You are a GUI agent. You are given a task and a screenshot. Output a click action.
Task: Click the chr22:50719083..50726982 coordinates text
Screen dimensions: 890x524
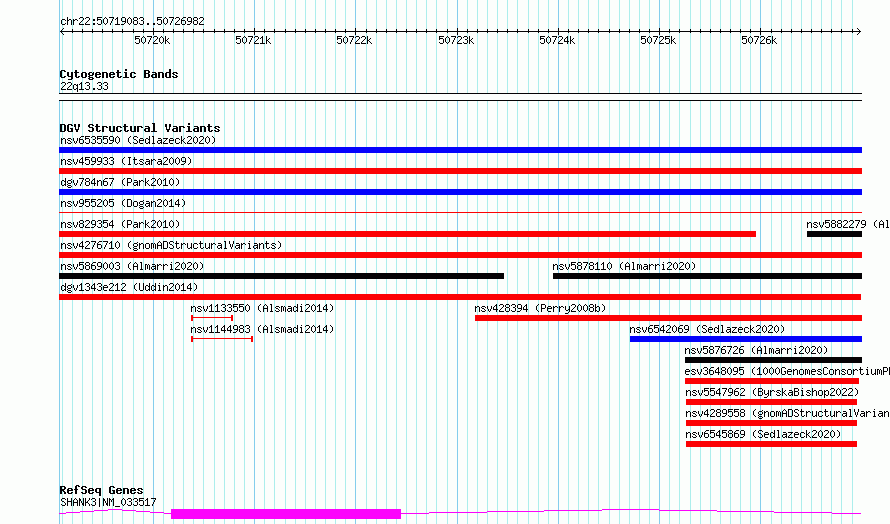click(132, 22)
